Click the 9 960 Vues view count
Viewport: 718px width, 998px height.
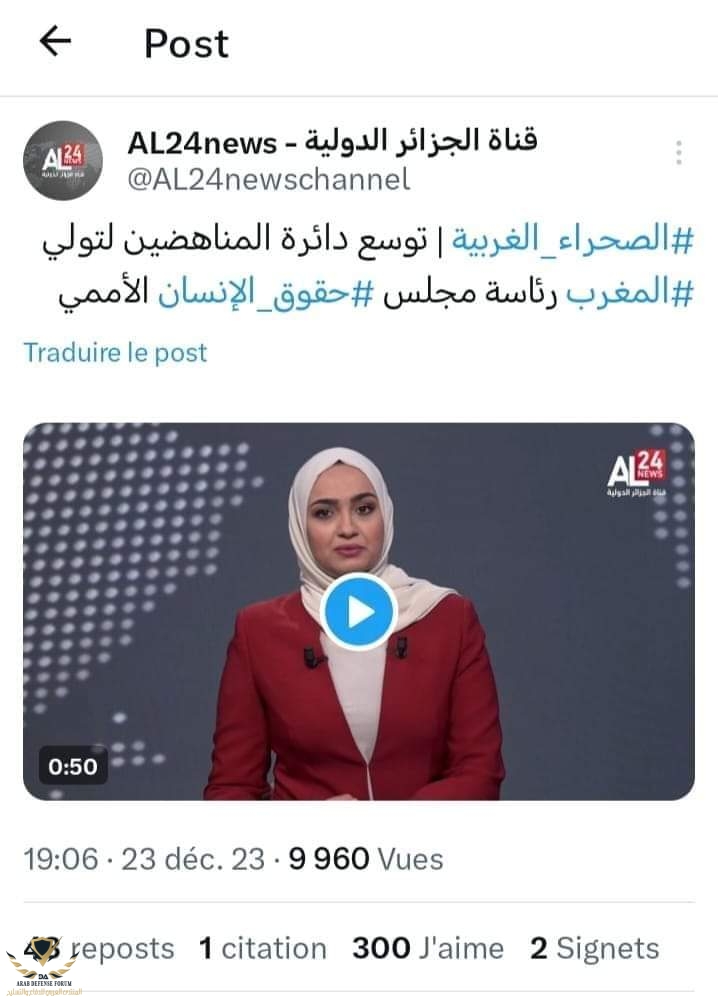(x=366, y=859)
